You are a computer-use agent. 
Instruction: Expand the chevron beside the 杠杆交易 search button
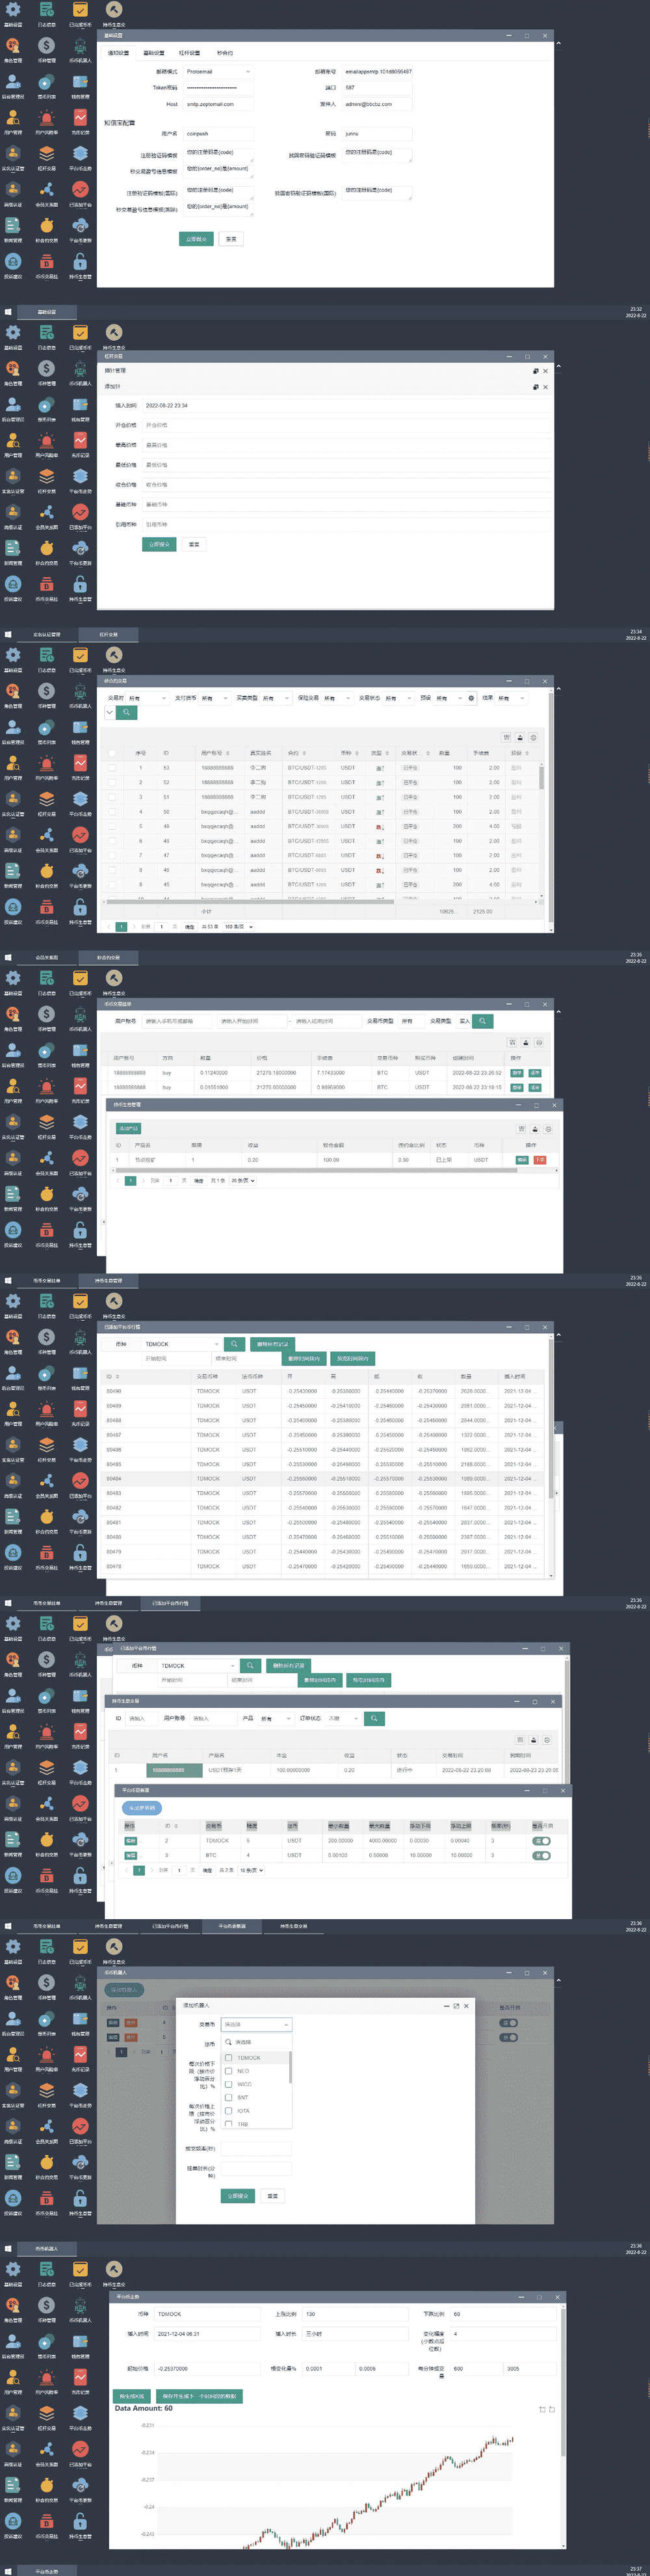[x=110, y=713]
